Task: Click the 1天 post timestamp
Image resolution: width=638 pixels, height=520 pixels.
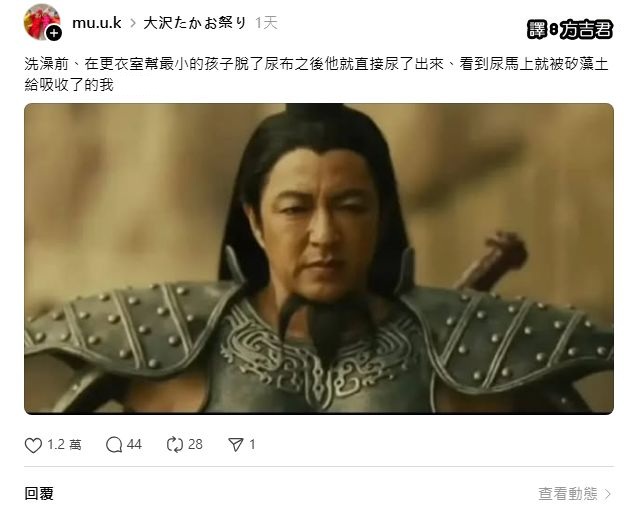Action: point(267,23)
